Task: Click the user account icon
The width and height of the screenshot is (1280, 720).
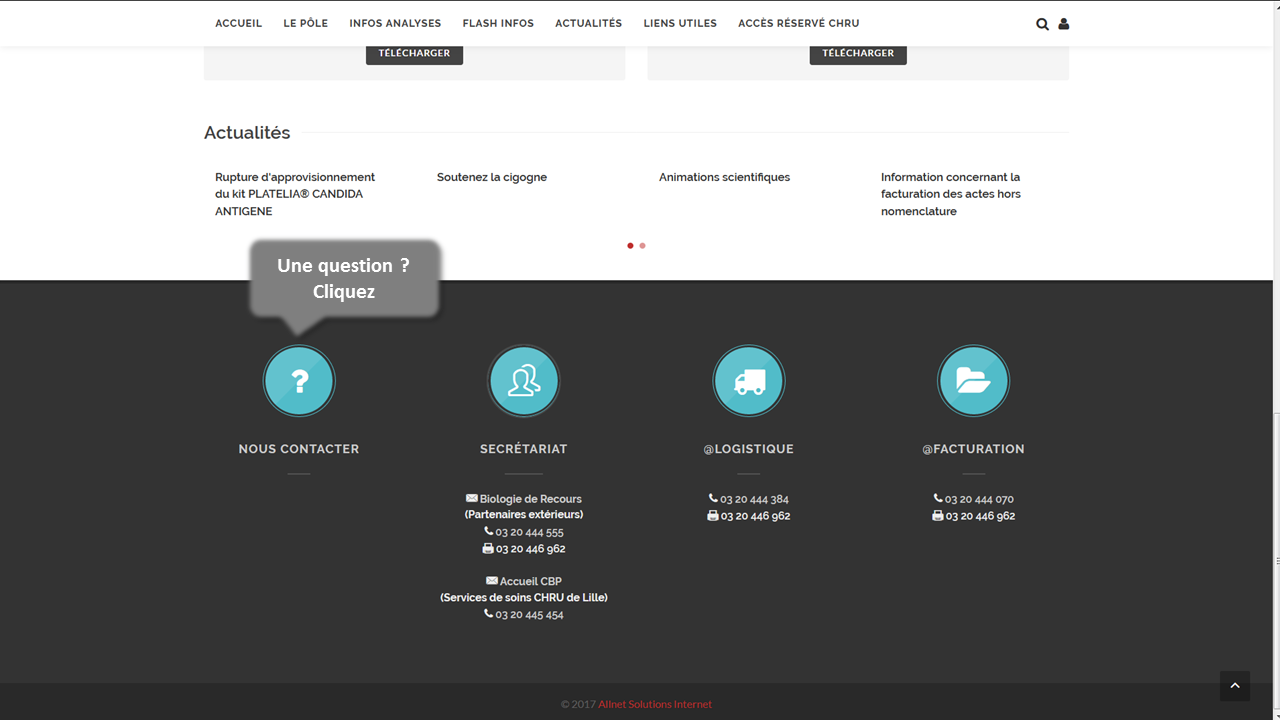Action: pos(1063,24)
